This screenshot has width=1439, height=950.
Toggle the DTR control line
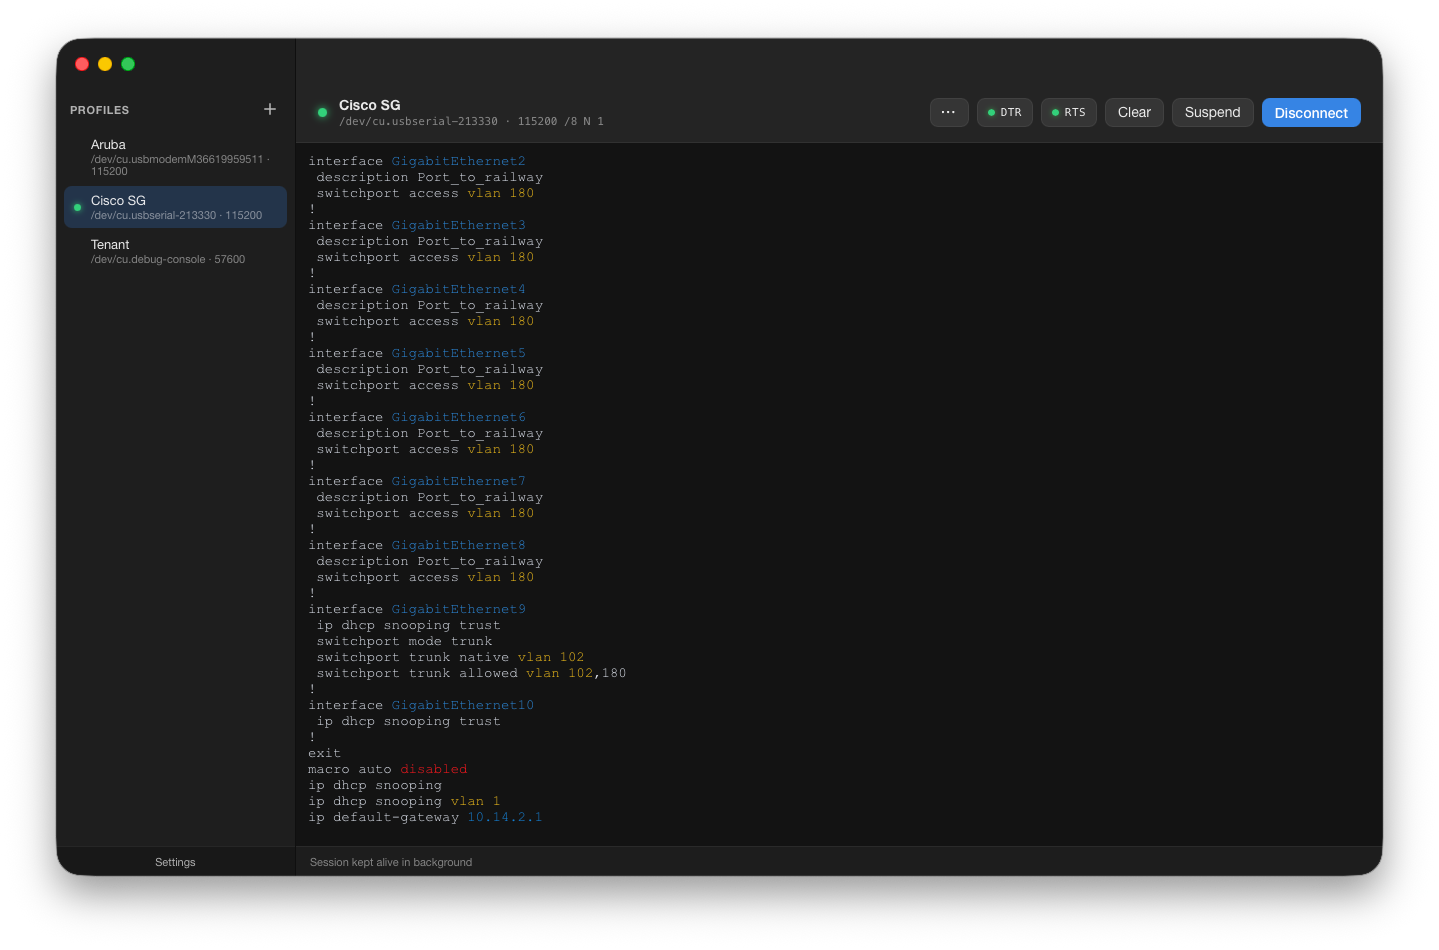tap(1004, 112)
